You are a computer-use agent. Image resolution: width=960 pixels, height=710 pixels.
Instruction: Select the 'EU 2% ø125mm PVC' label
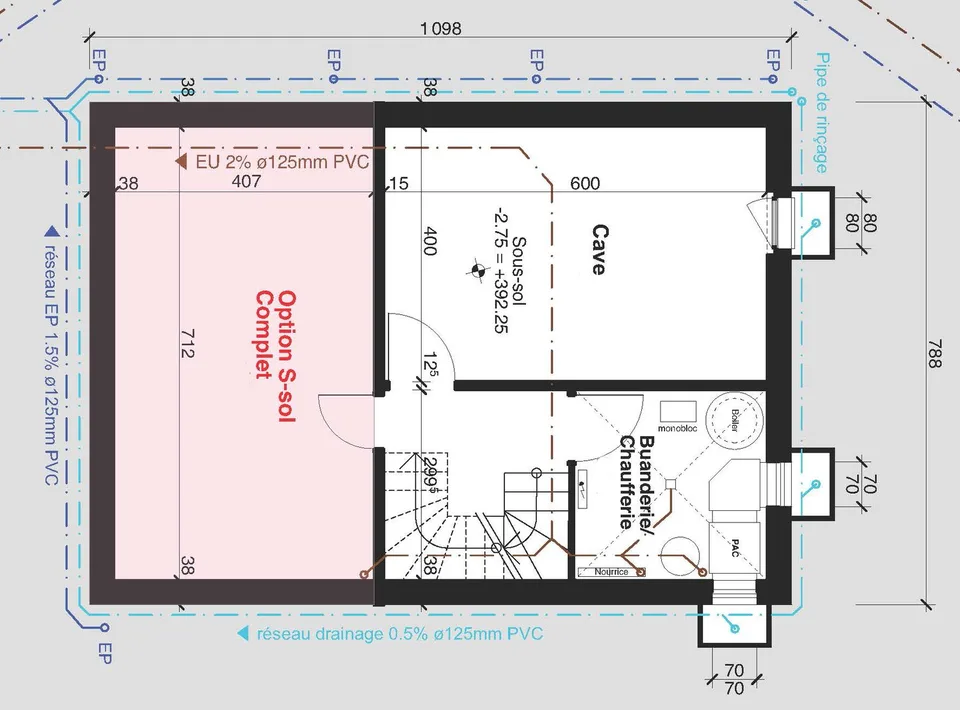pyautogui.click(x=282, y=162)
